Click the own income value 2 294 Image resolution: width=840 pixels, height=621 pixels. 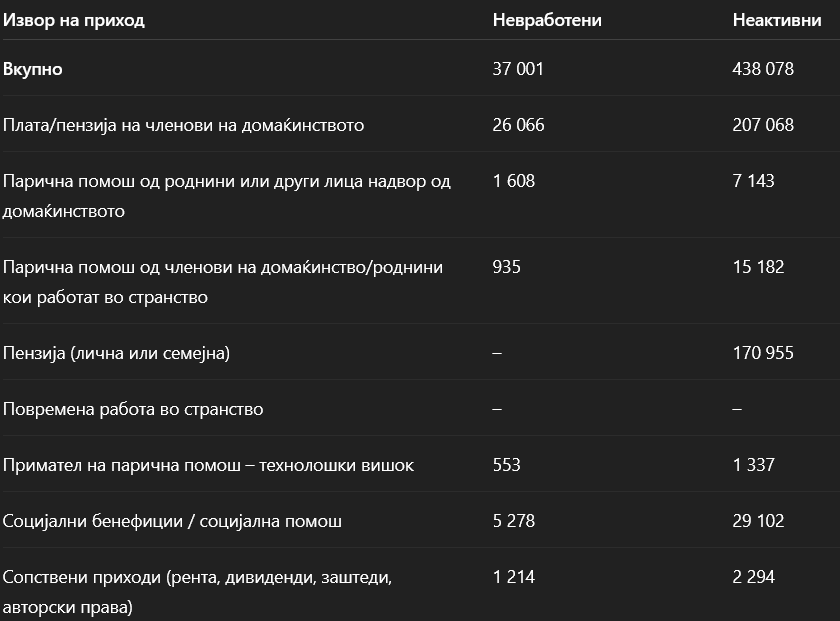click(x=753, y=577)
